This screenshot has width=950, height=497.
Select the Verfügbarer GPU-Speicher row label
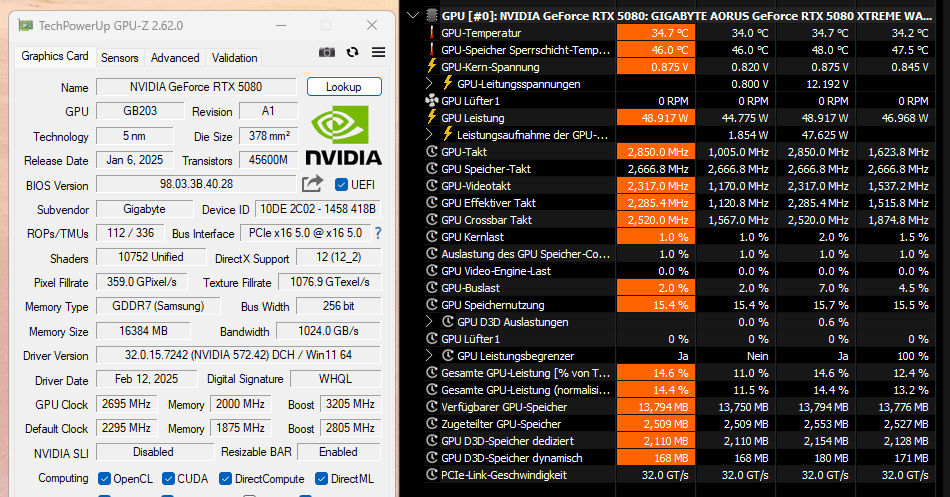pos(504,407)
